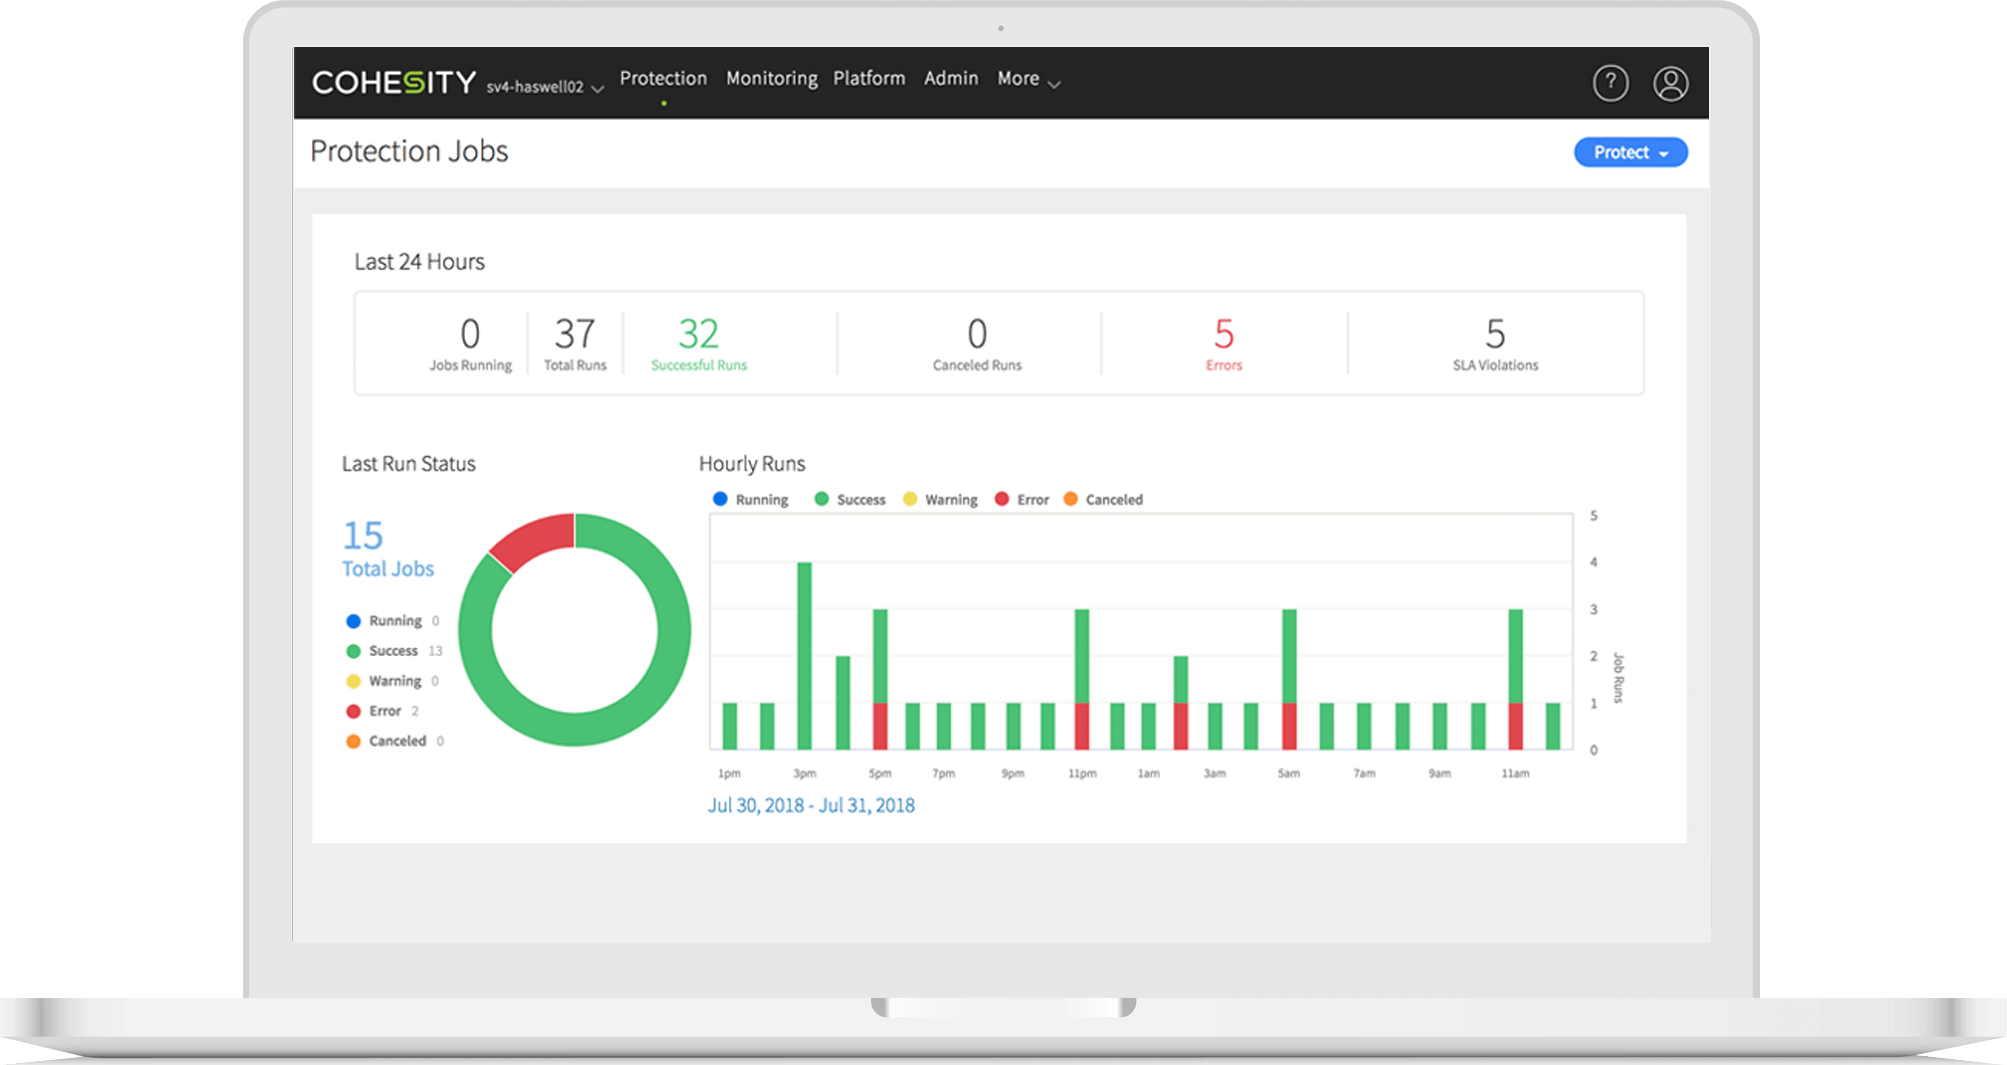Click the red error bar segment at 11am
This screenshot has width=2007, height=1065.
point(1516,726)
